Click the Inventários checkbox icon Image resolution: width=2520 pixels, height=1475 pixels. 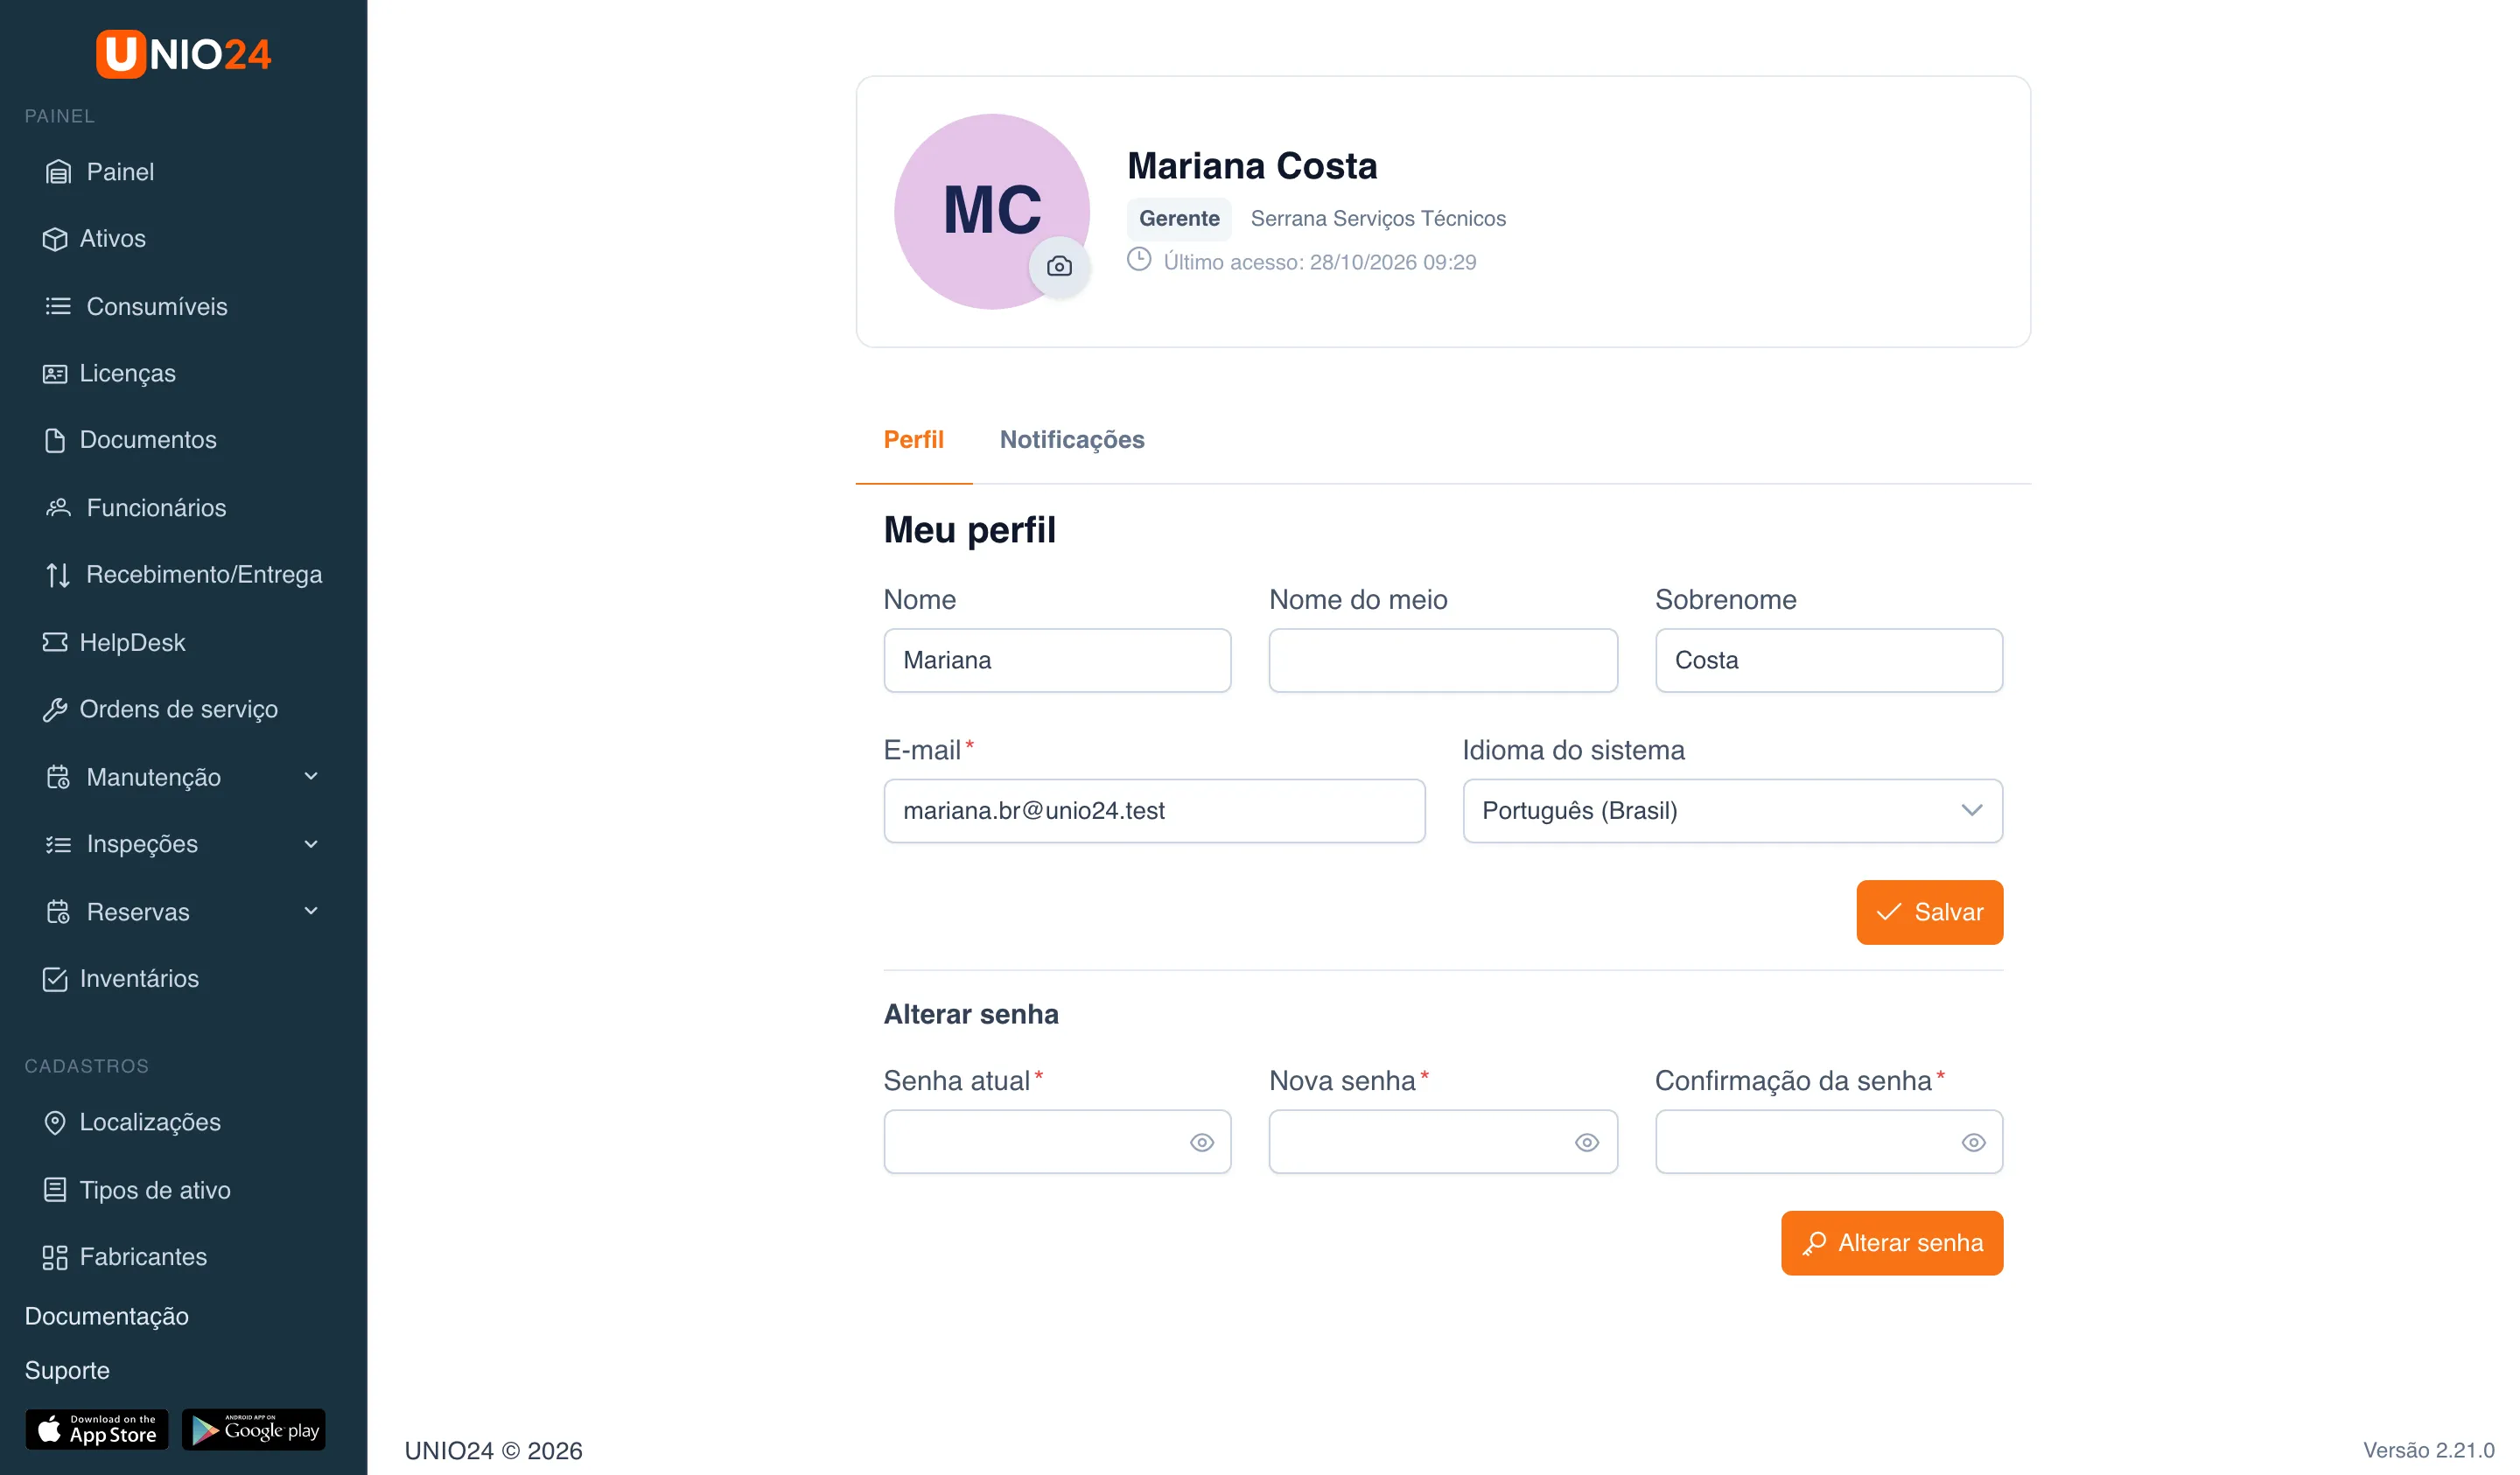55,979
